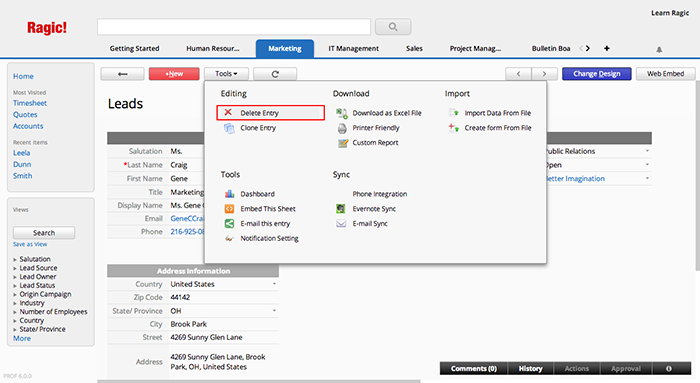The width and height of the screenshot is (700, 383).
Task: Expand the Lead Source filter
Action: pos(38,268)
